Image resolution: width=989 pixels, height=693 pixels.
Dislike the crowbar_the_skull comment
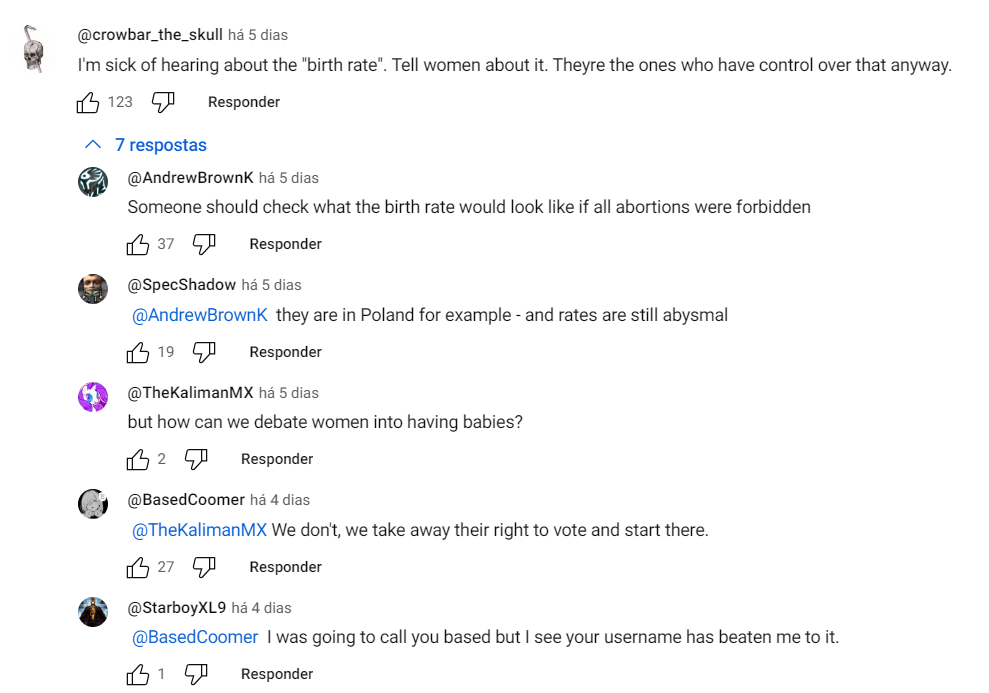tap(163, 102)
